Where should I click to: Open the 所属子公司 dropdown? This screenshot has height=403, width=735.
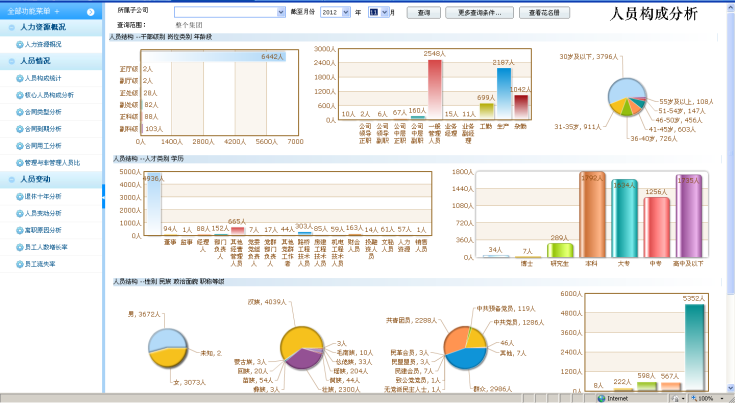point(280,12)
